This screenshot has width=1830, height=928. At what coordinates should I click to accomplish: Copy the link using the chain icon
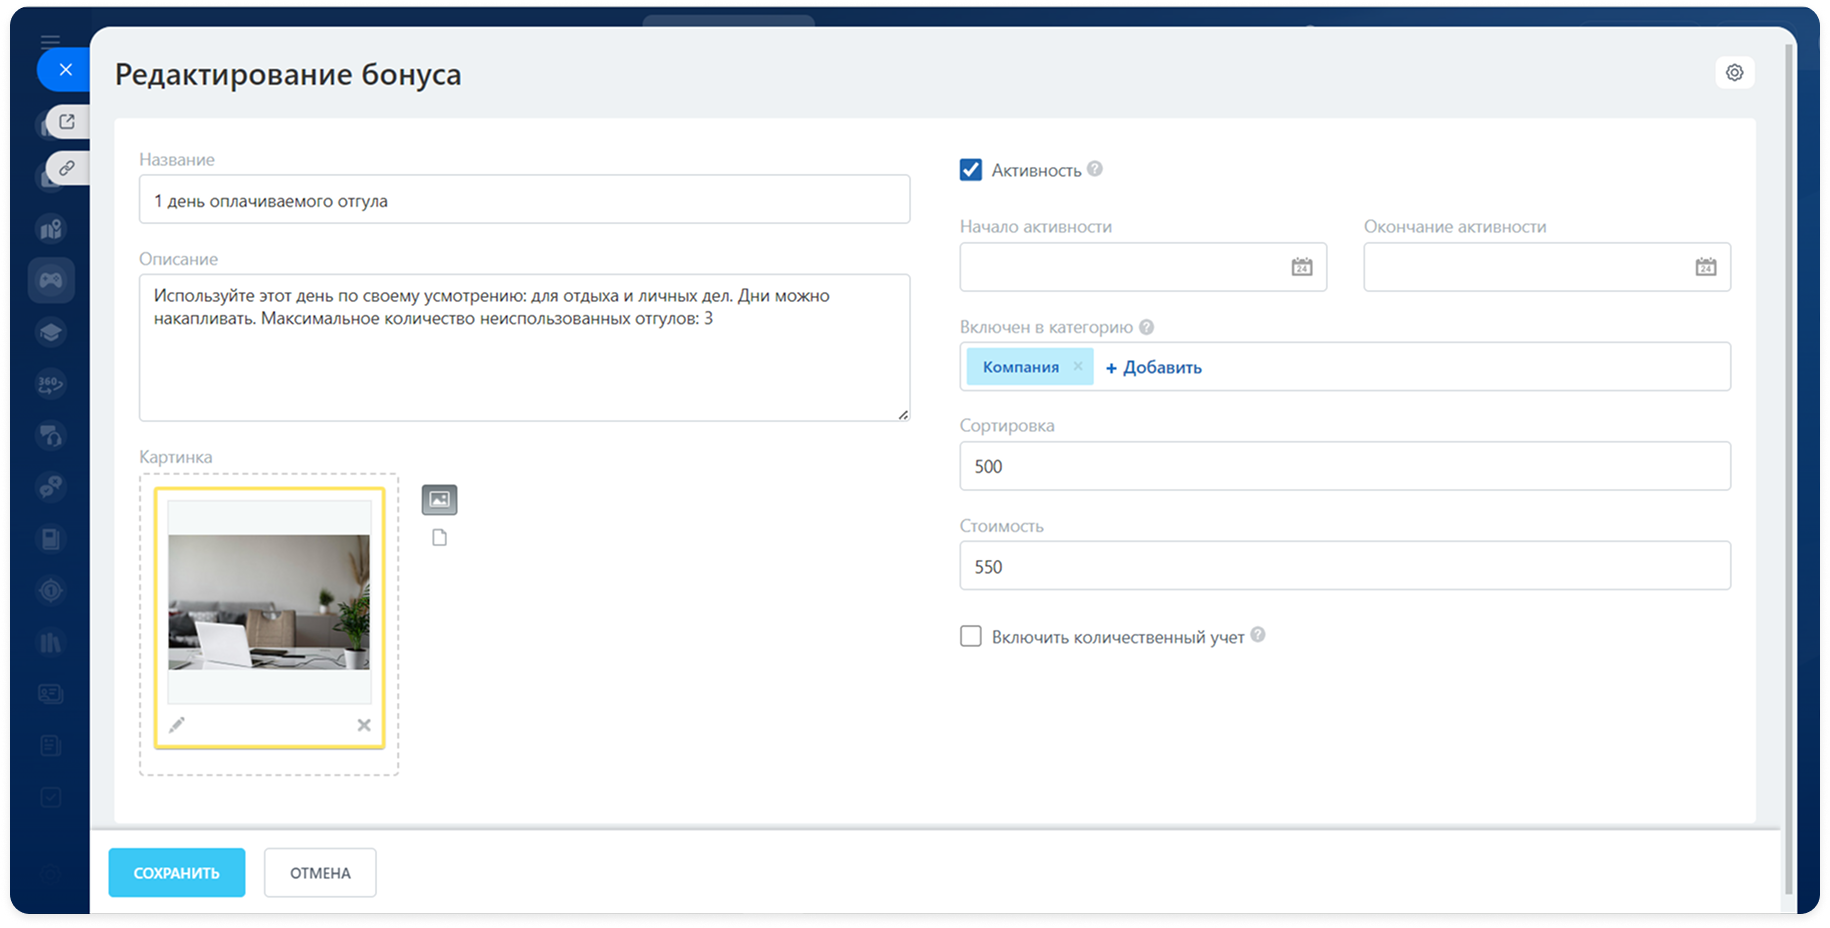(67, 168)
